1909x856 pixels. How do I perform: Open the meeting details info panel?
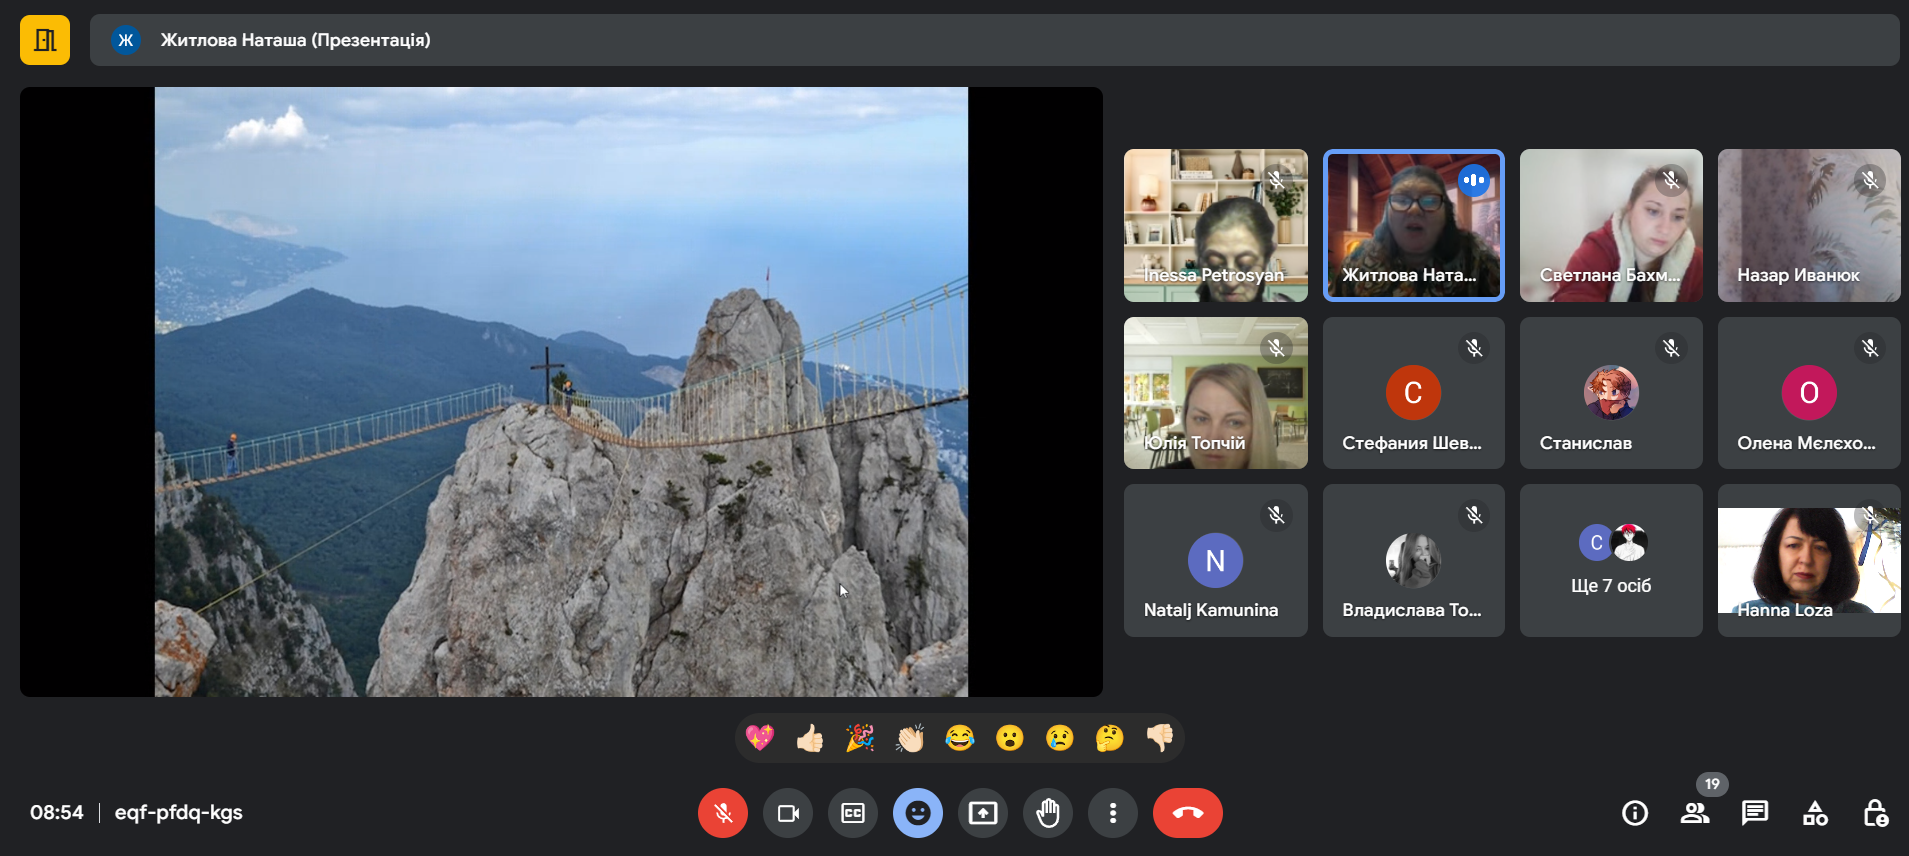(x=1635, y=813)
